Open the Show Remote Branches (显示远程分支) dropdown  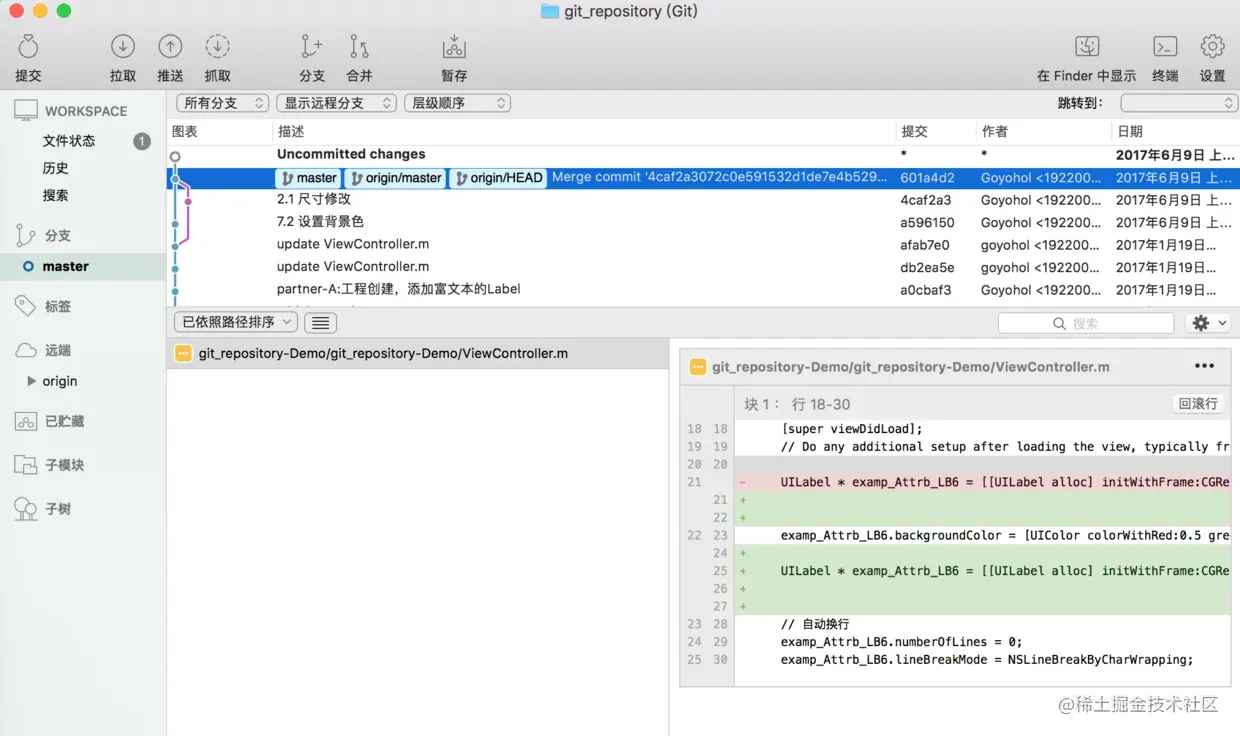point(337,103)
